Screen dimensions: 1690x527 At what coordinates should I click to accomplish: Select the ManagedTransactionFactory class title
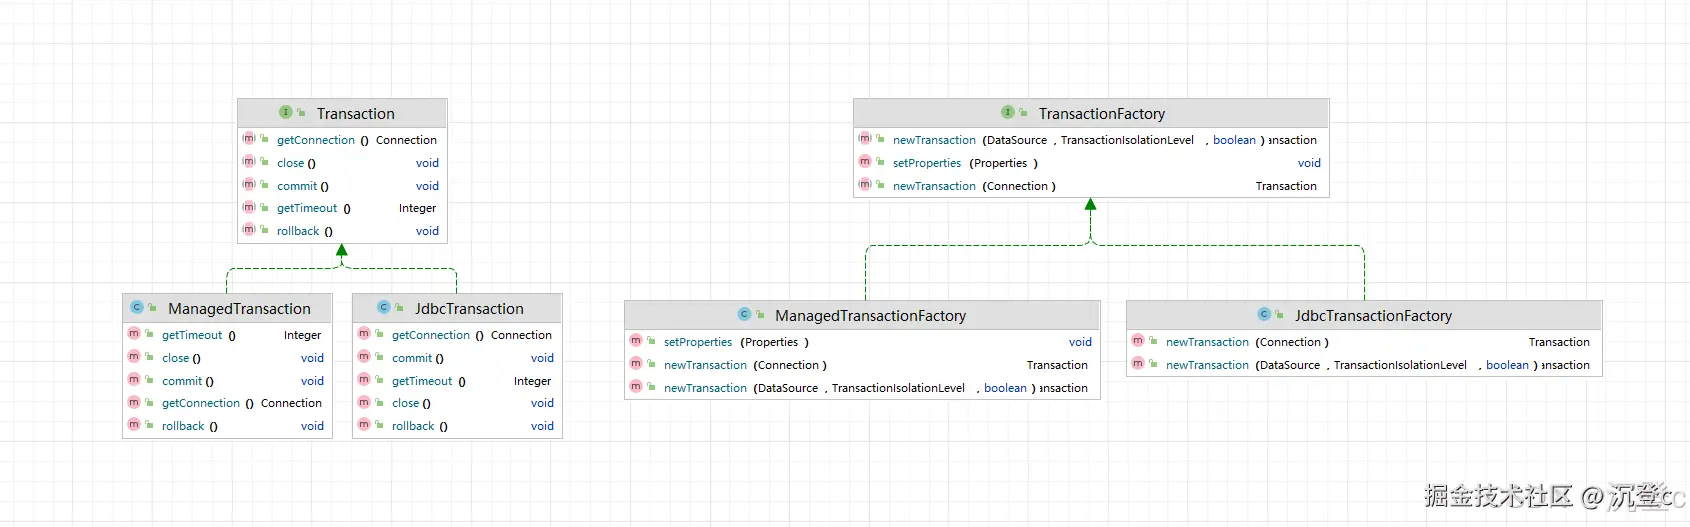pyautogui.click(x=871, y=316)
